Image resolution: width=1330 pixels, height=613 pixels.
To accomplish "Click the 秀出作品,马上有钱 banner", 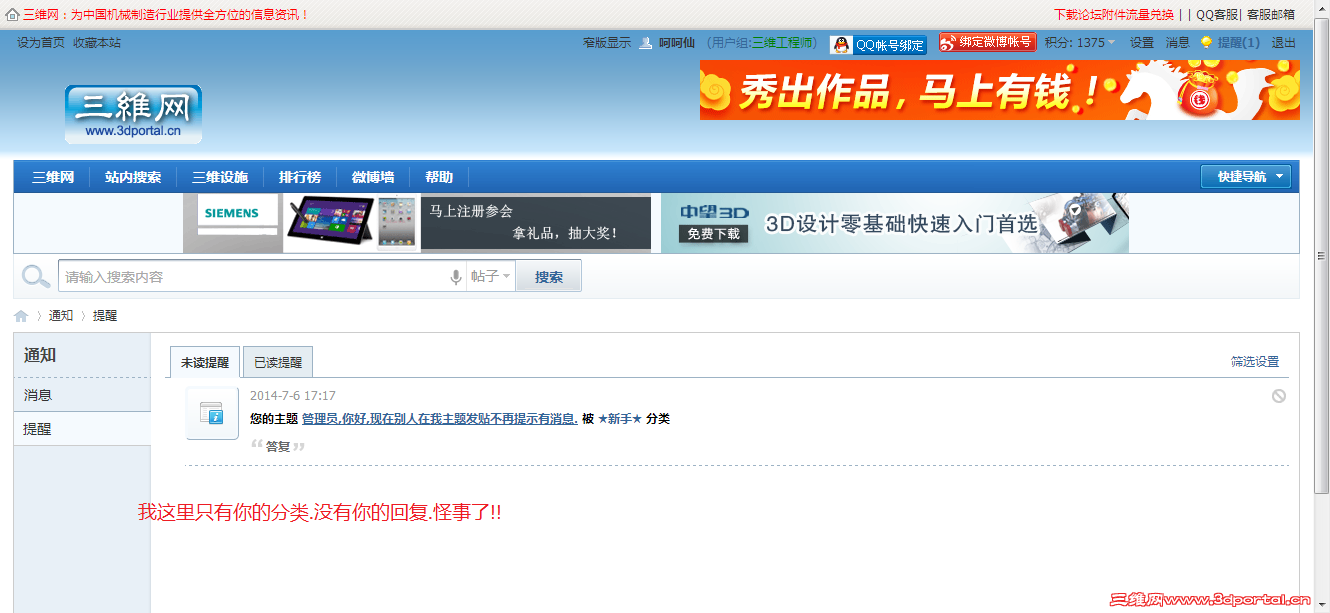I will tap(1000, 90).
